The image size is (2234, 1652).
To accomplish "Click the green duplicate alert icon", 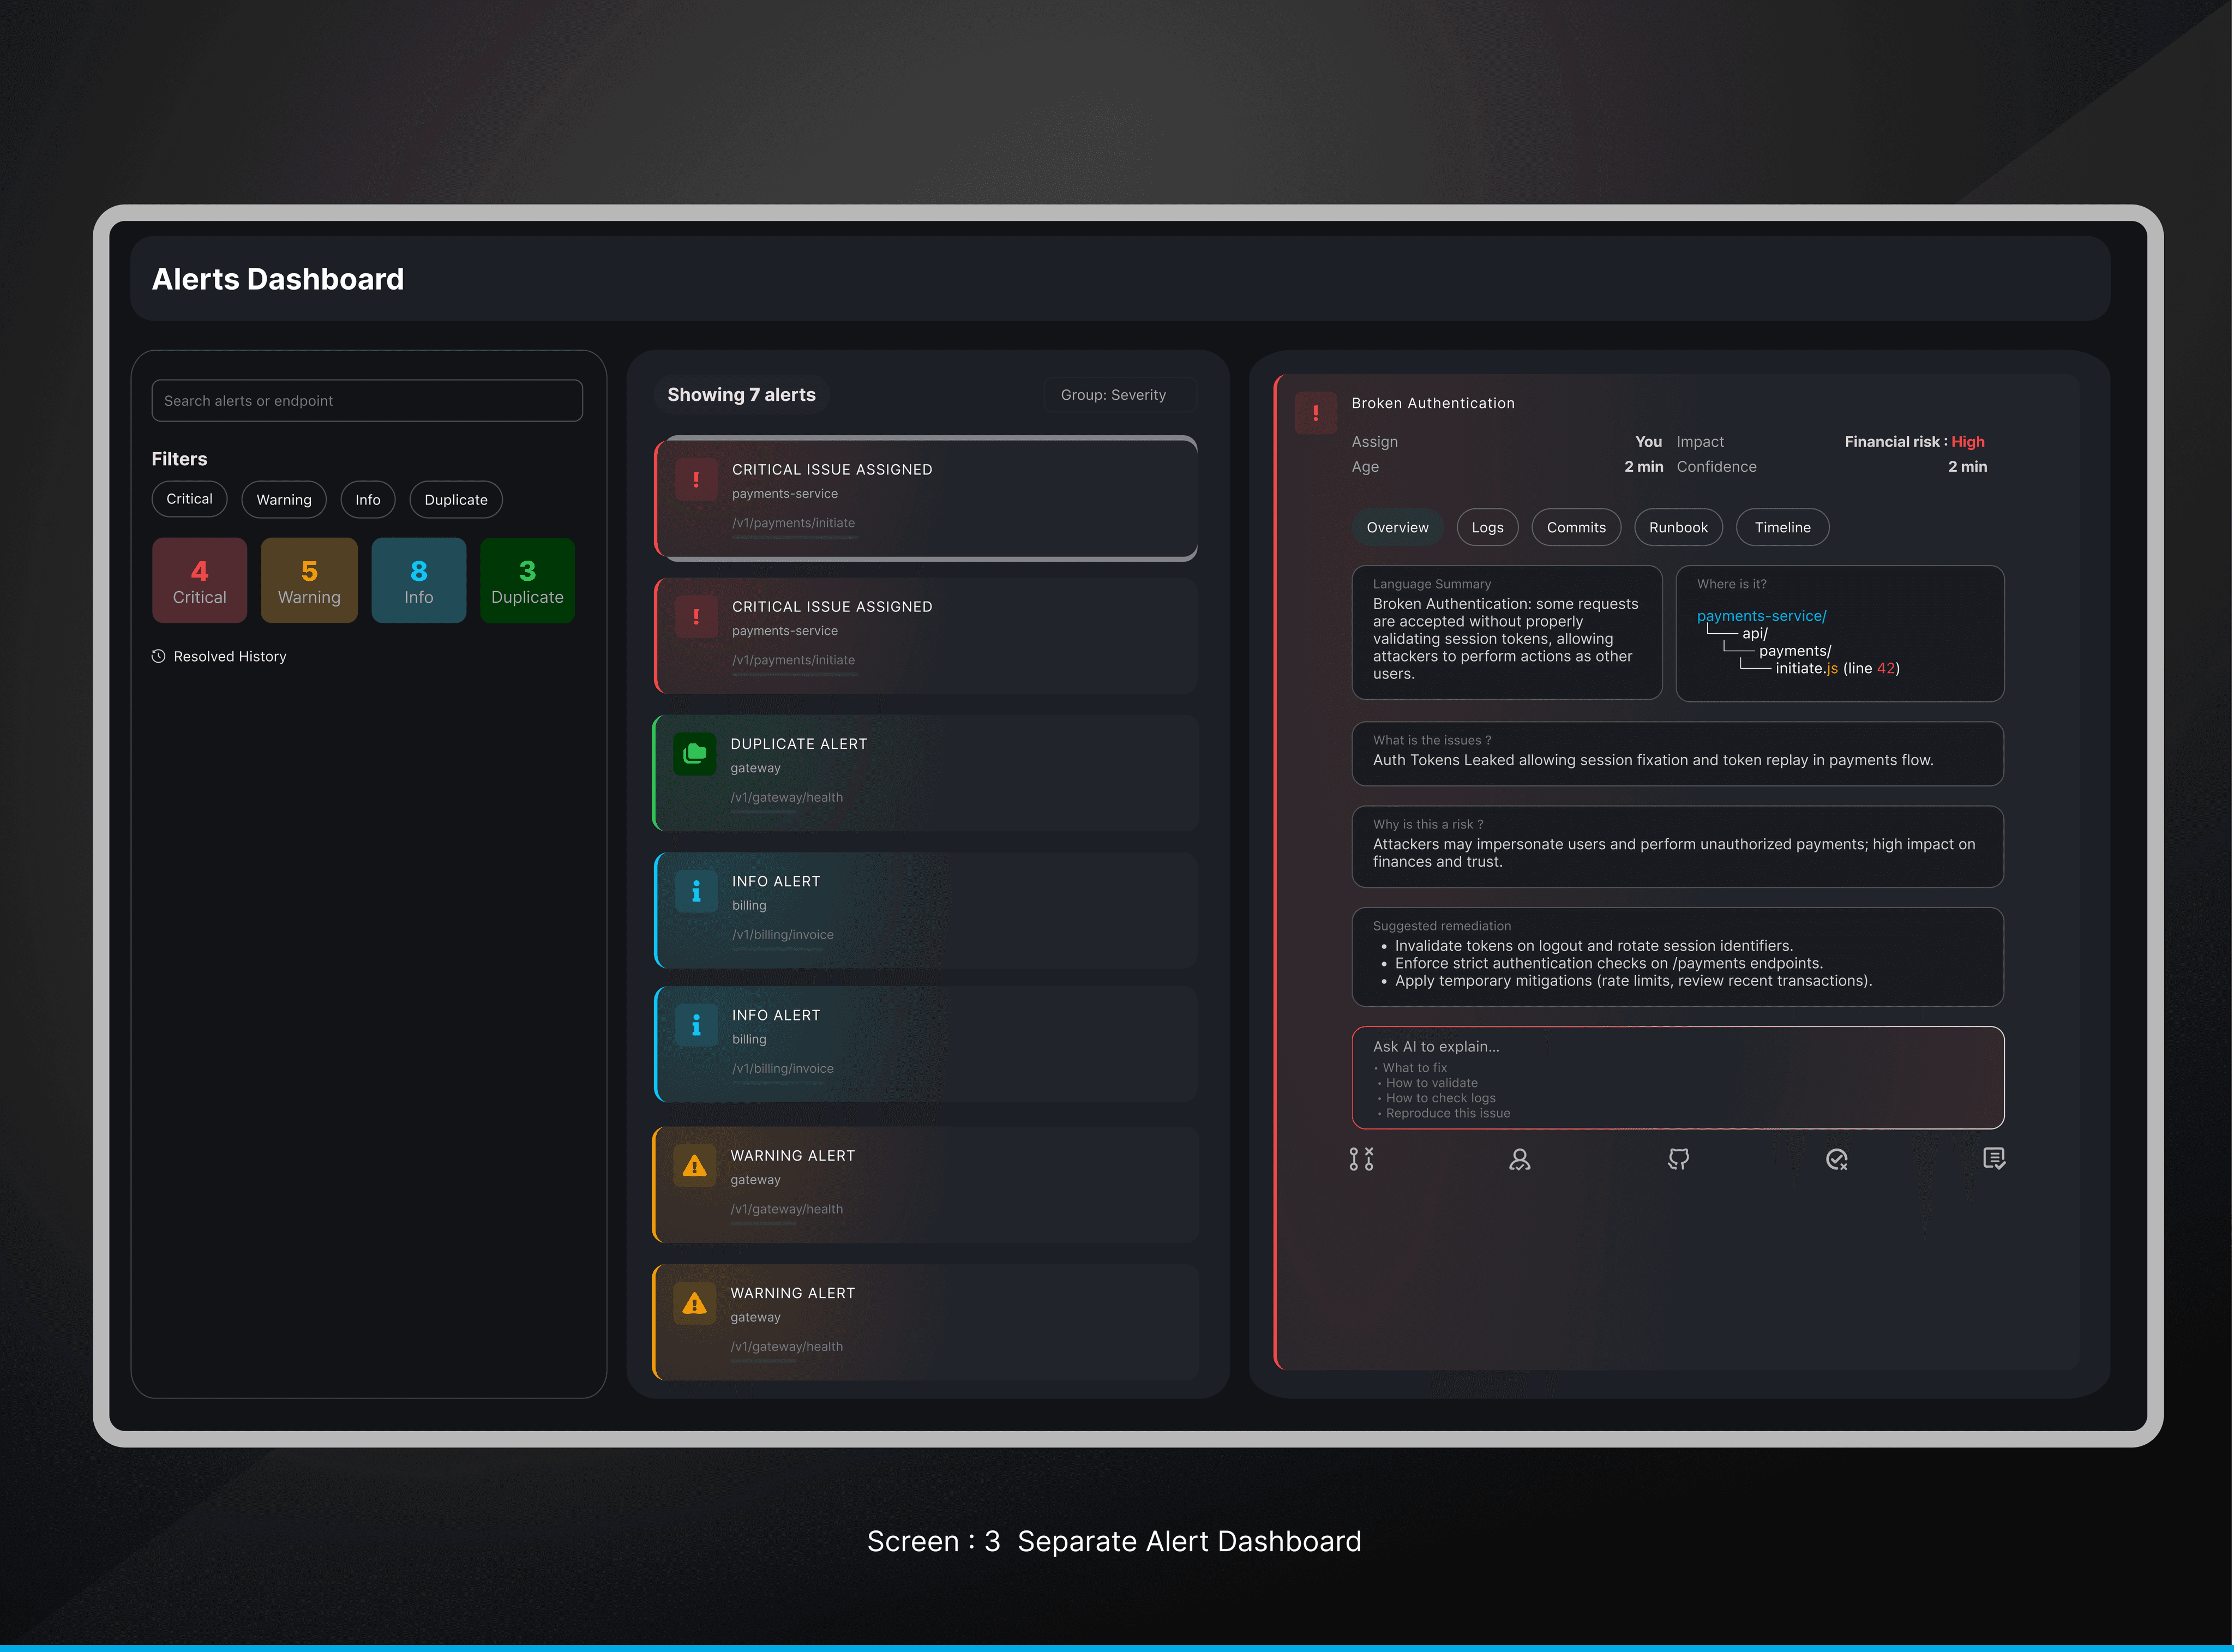I will point(695,754).
